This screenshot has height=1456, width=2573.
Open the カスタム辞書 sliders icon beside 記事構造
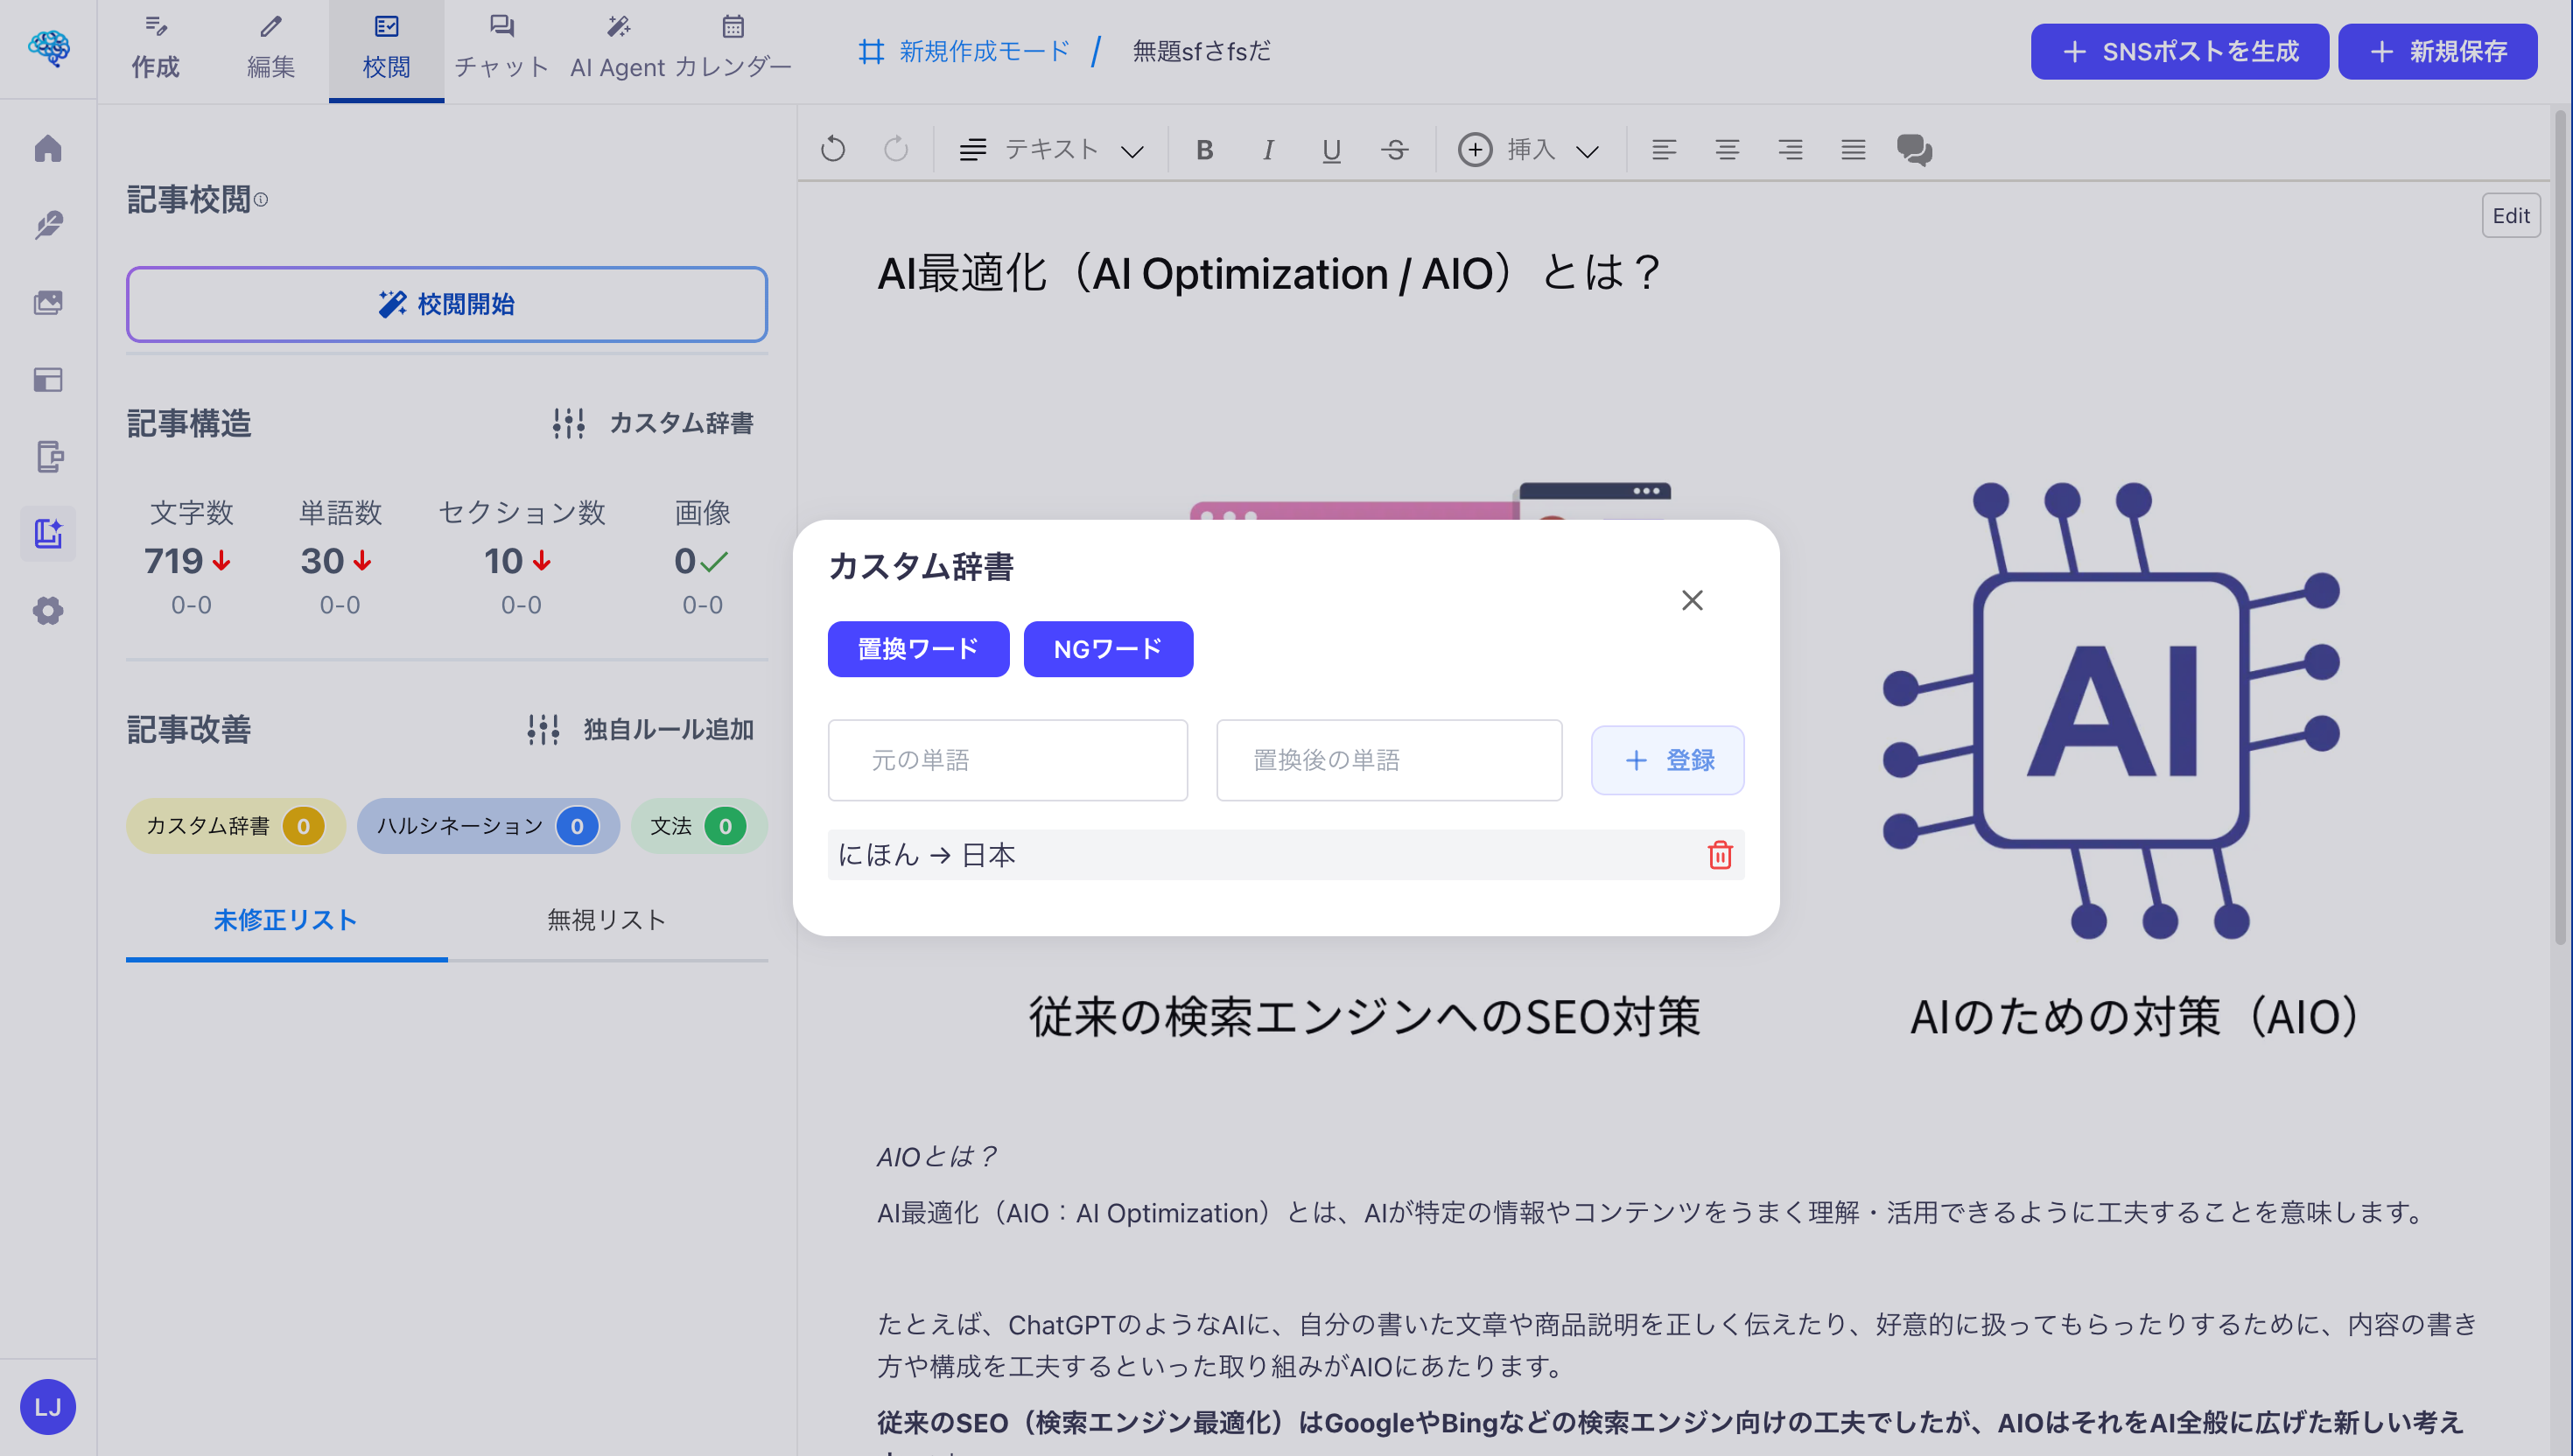click(568, 423)
